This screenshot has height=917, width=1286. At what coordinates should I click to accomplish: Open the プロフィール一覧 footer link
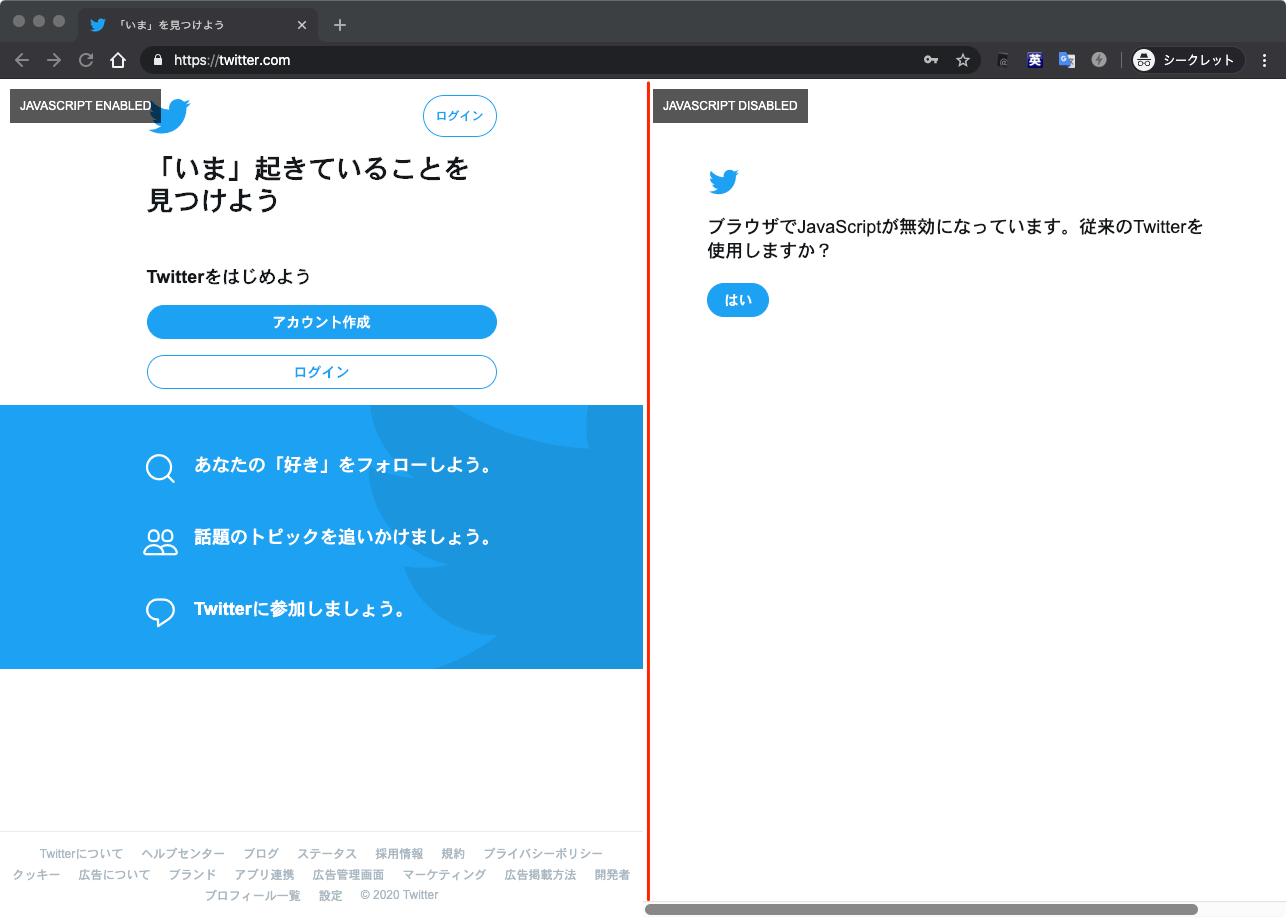[x=252, y=896]
